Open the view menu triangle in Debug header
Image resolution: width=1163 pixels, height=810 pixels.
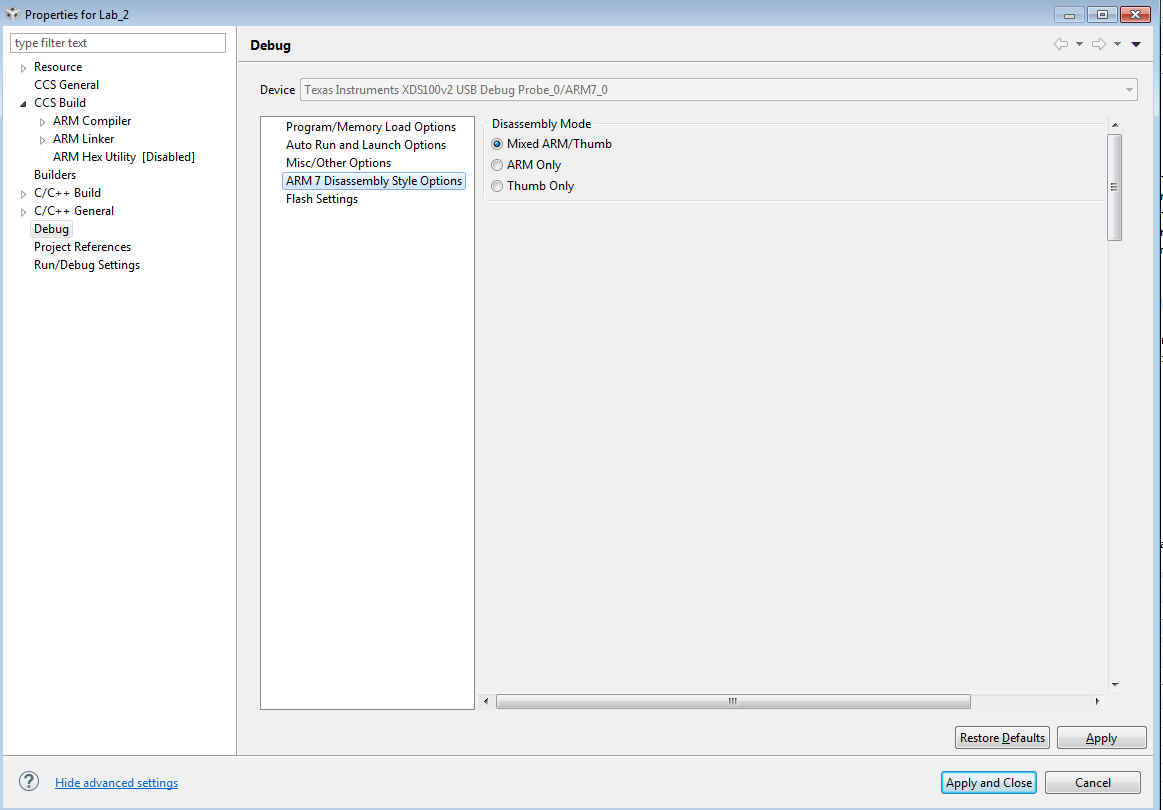pos(1136,45)
